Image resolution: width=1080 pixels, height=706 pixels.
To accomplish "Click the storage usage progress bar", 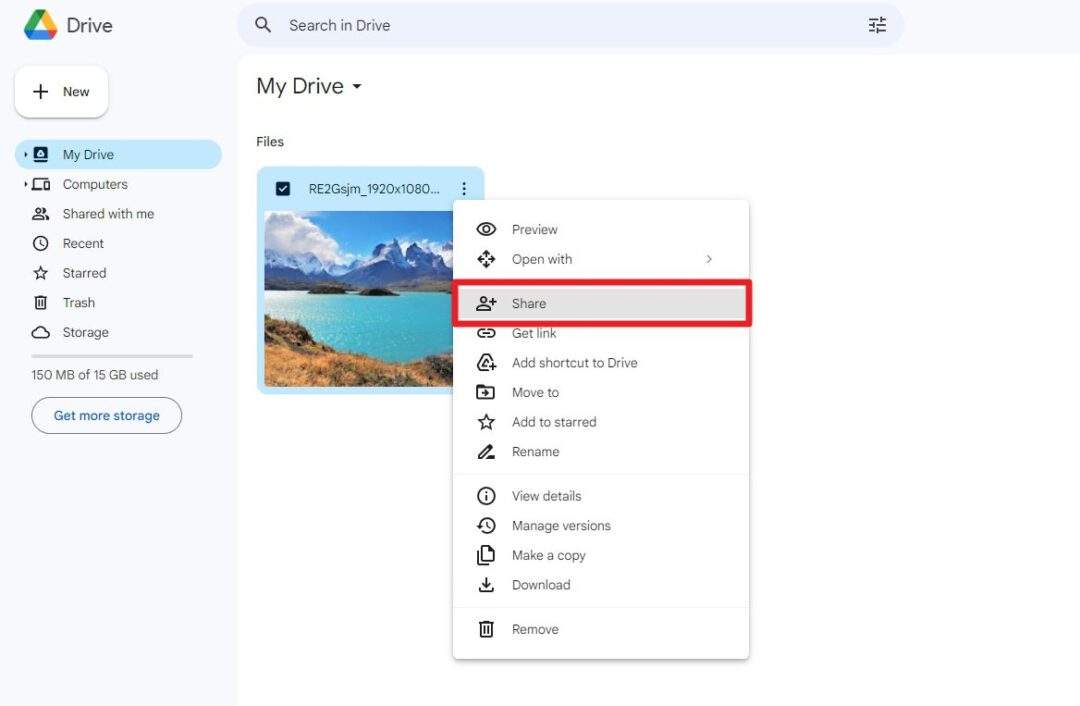I will tap(112, 356).
